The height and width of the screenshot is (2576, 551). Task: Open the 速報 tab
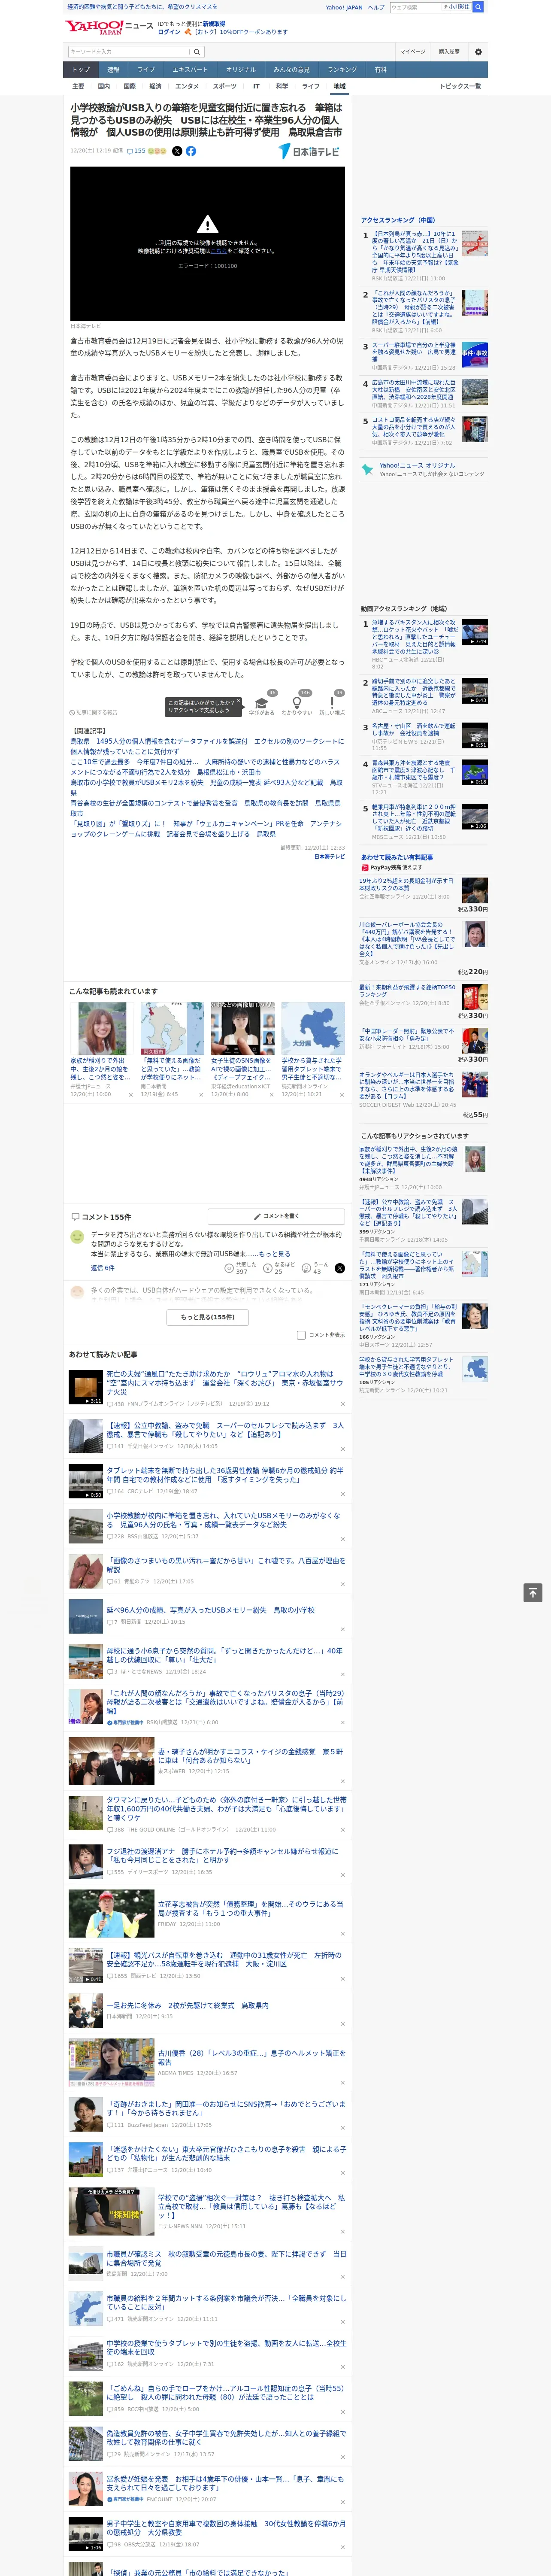(x=113, y=69)
